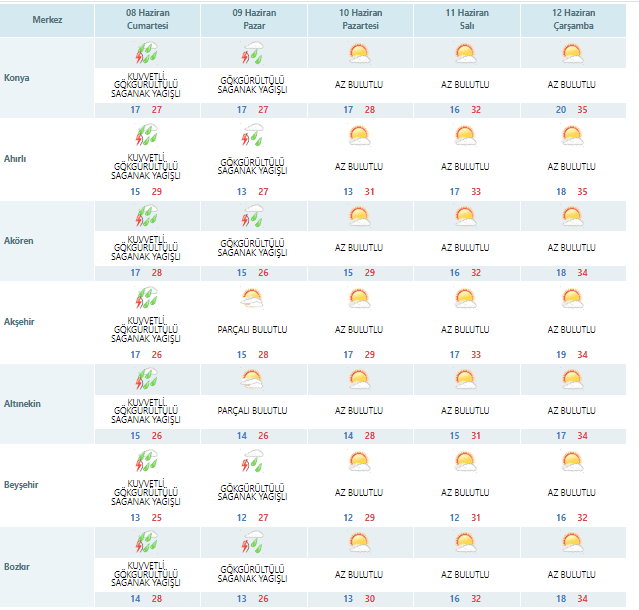Image resolution: width=639 pixels, height=610 pixels.
Task: Click Konya sunny icon for 12 Haziran
Action: click(x=571, y=53)
